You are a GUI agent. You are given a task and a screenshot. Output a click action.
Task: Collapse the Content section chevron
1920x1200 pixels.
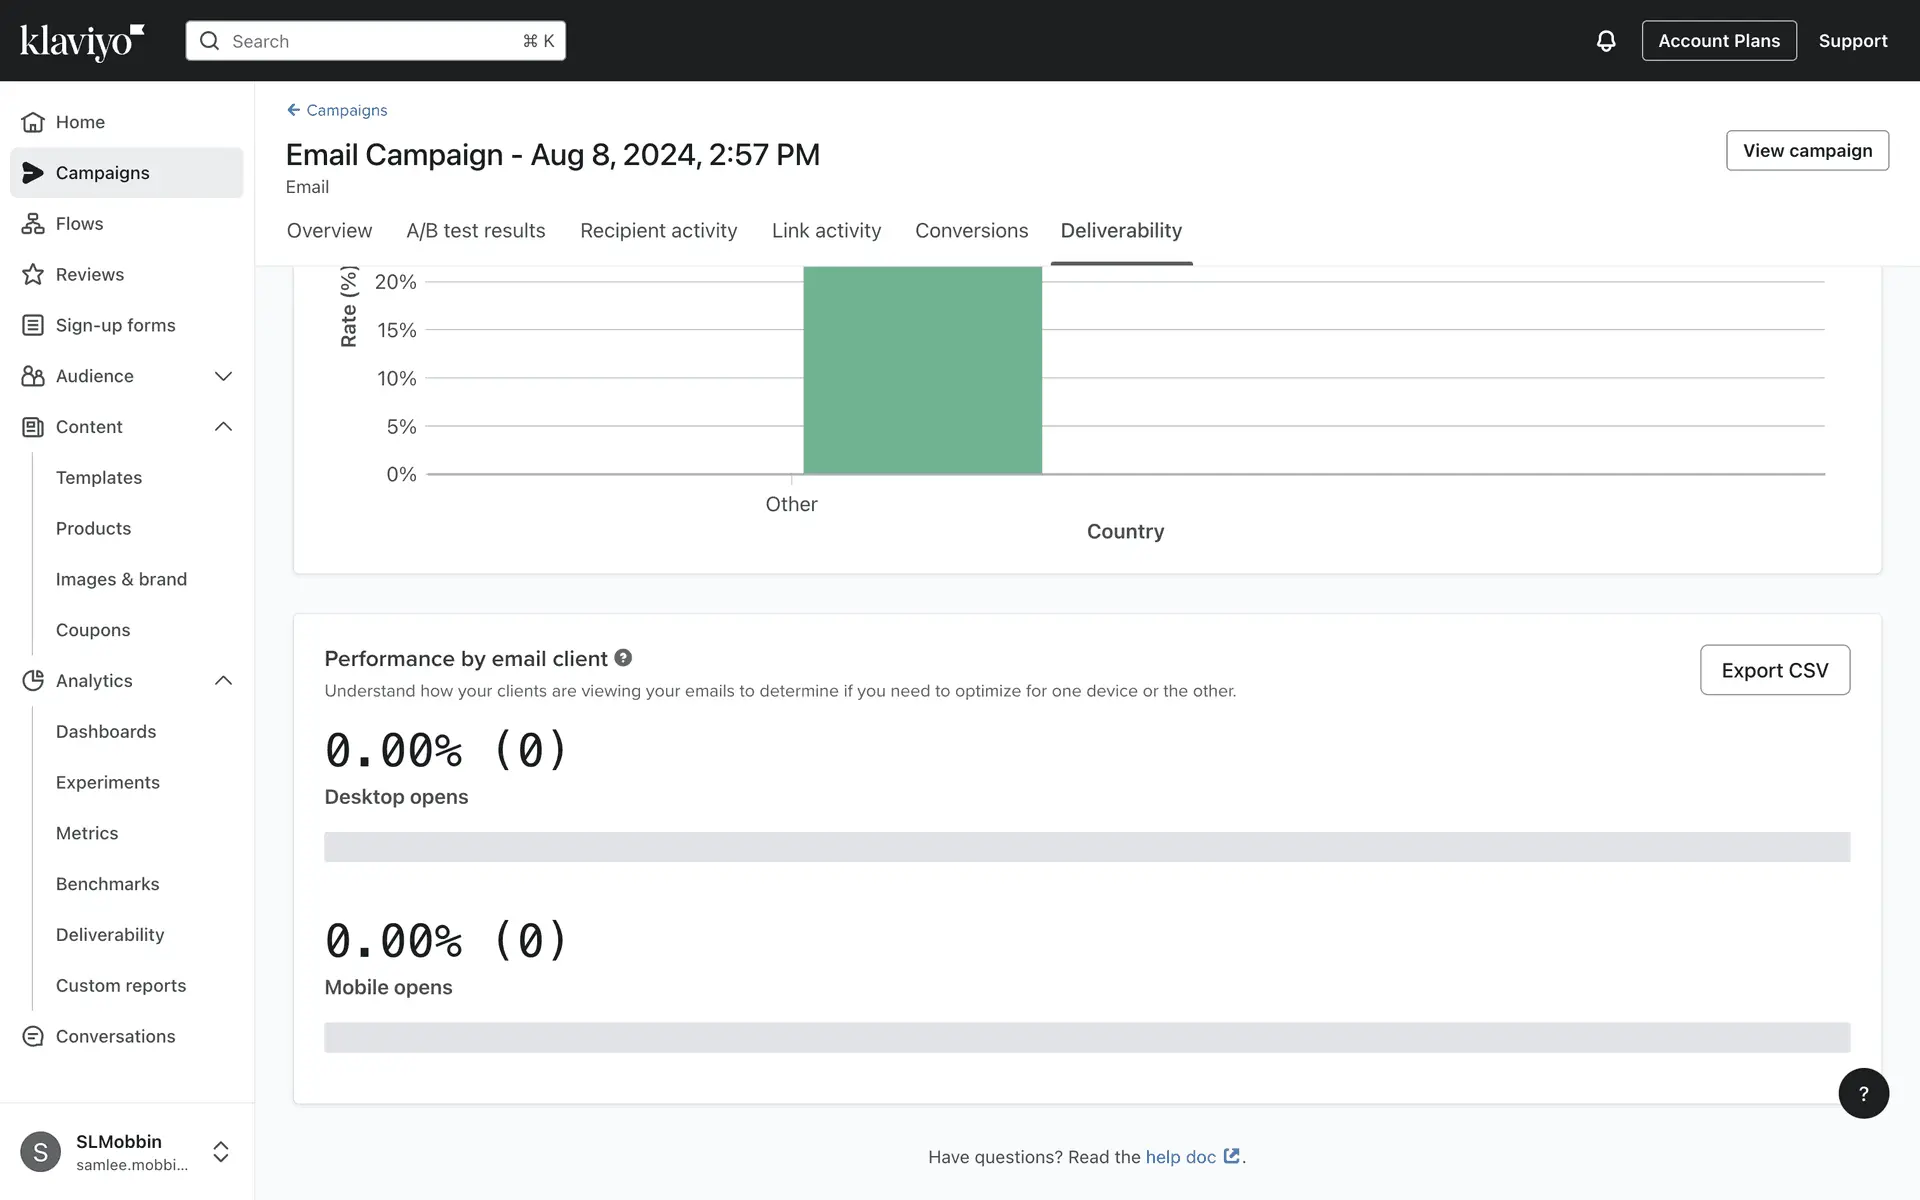coord(223,427)
